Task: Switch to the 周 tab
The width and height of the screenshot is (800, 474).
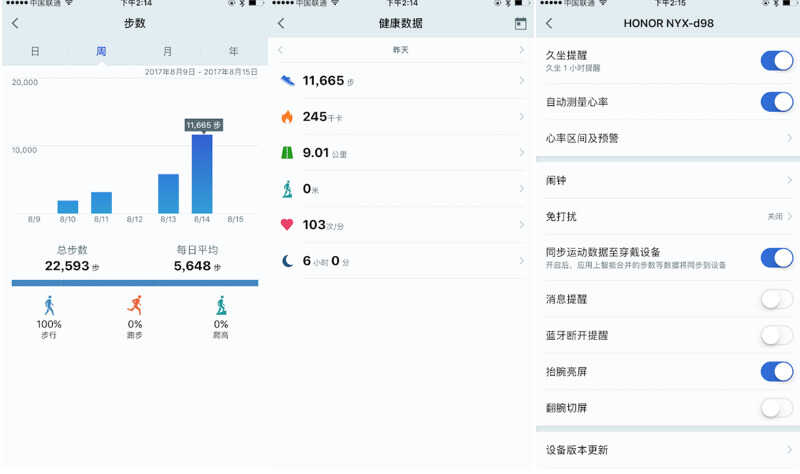Action: point(101,52)
